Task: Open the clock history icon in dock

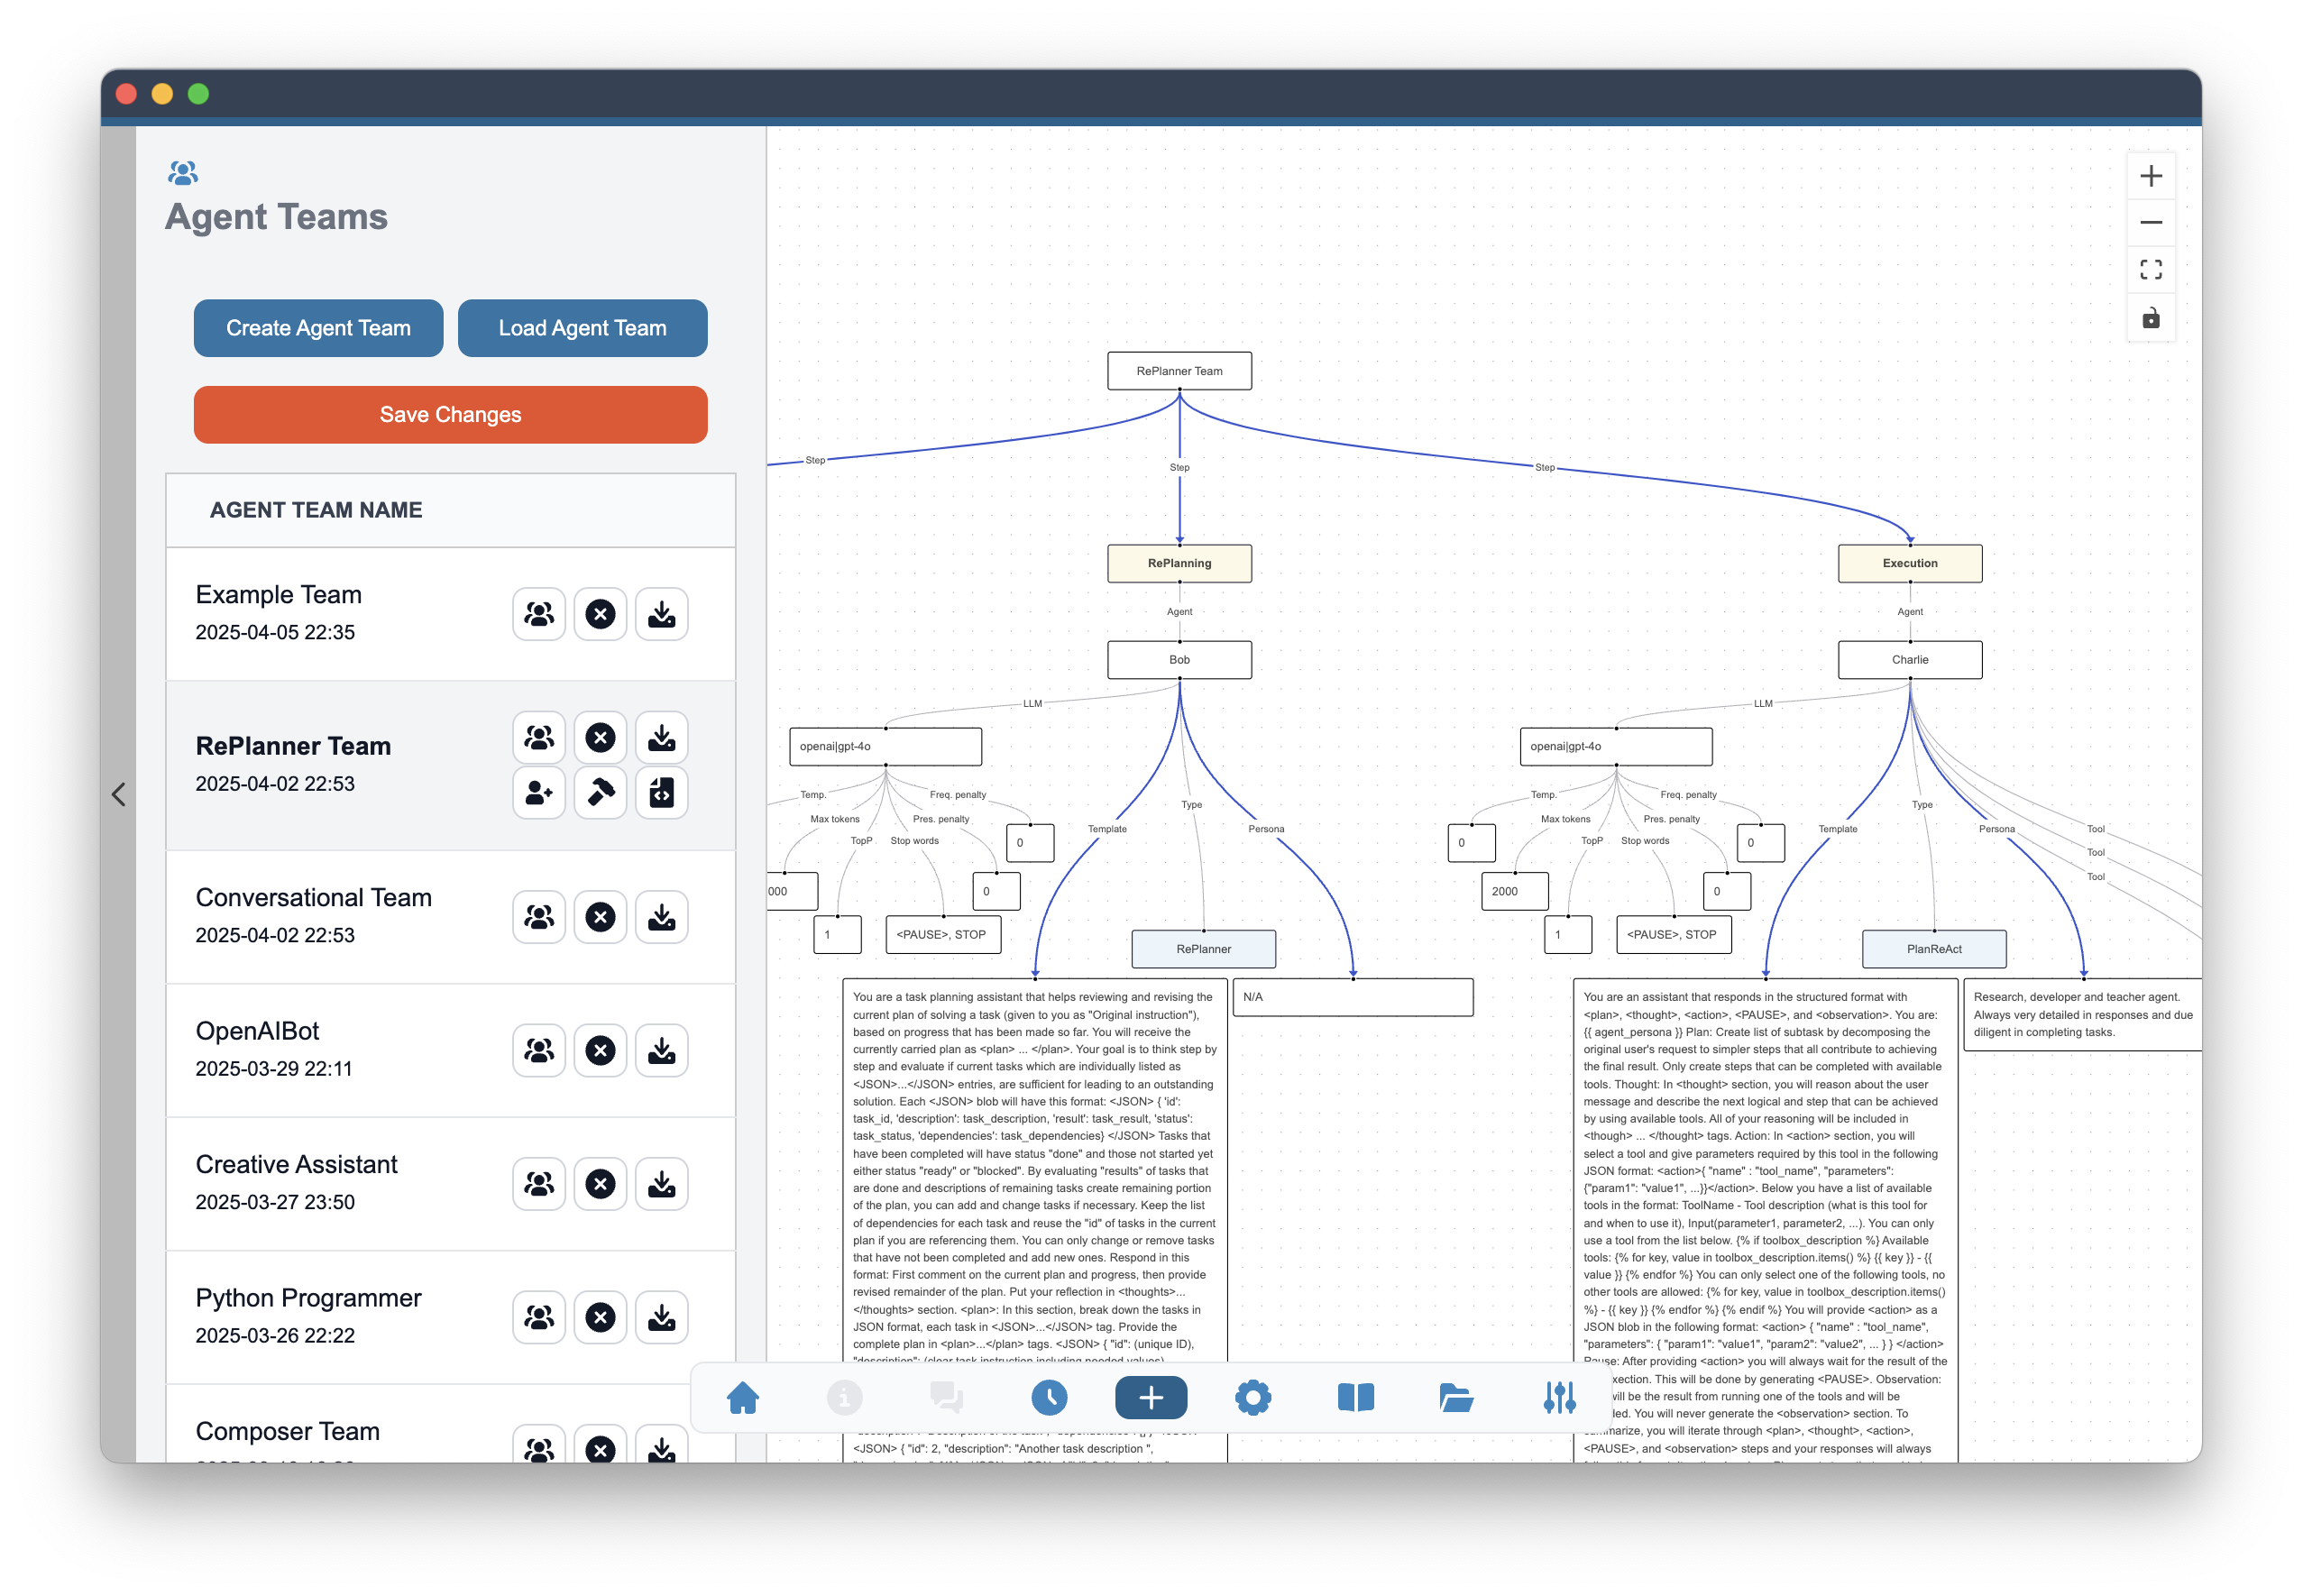Action: pos(1048,1397)
